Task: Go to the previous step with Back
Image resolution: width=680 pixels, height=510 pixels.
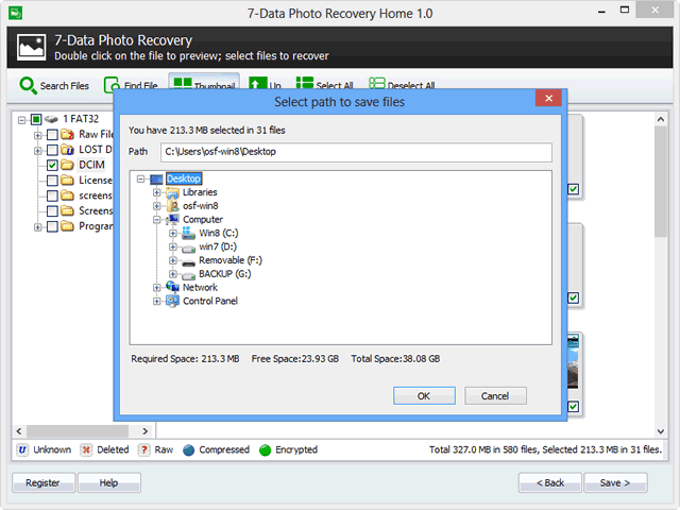Action: (x=550, y=483)
